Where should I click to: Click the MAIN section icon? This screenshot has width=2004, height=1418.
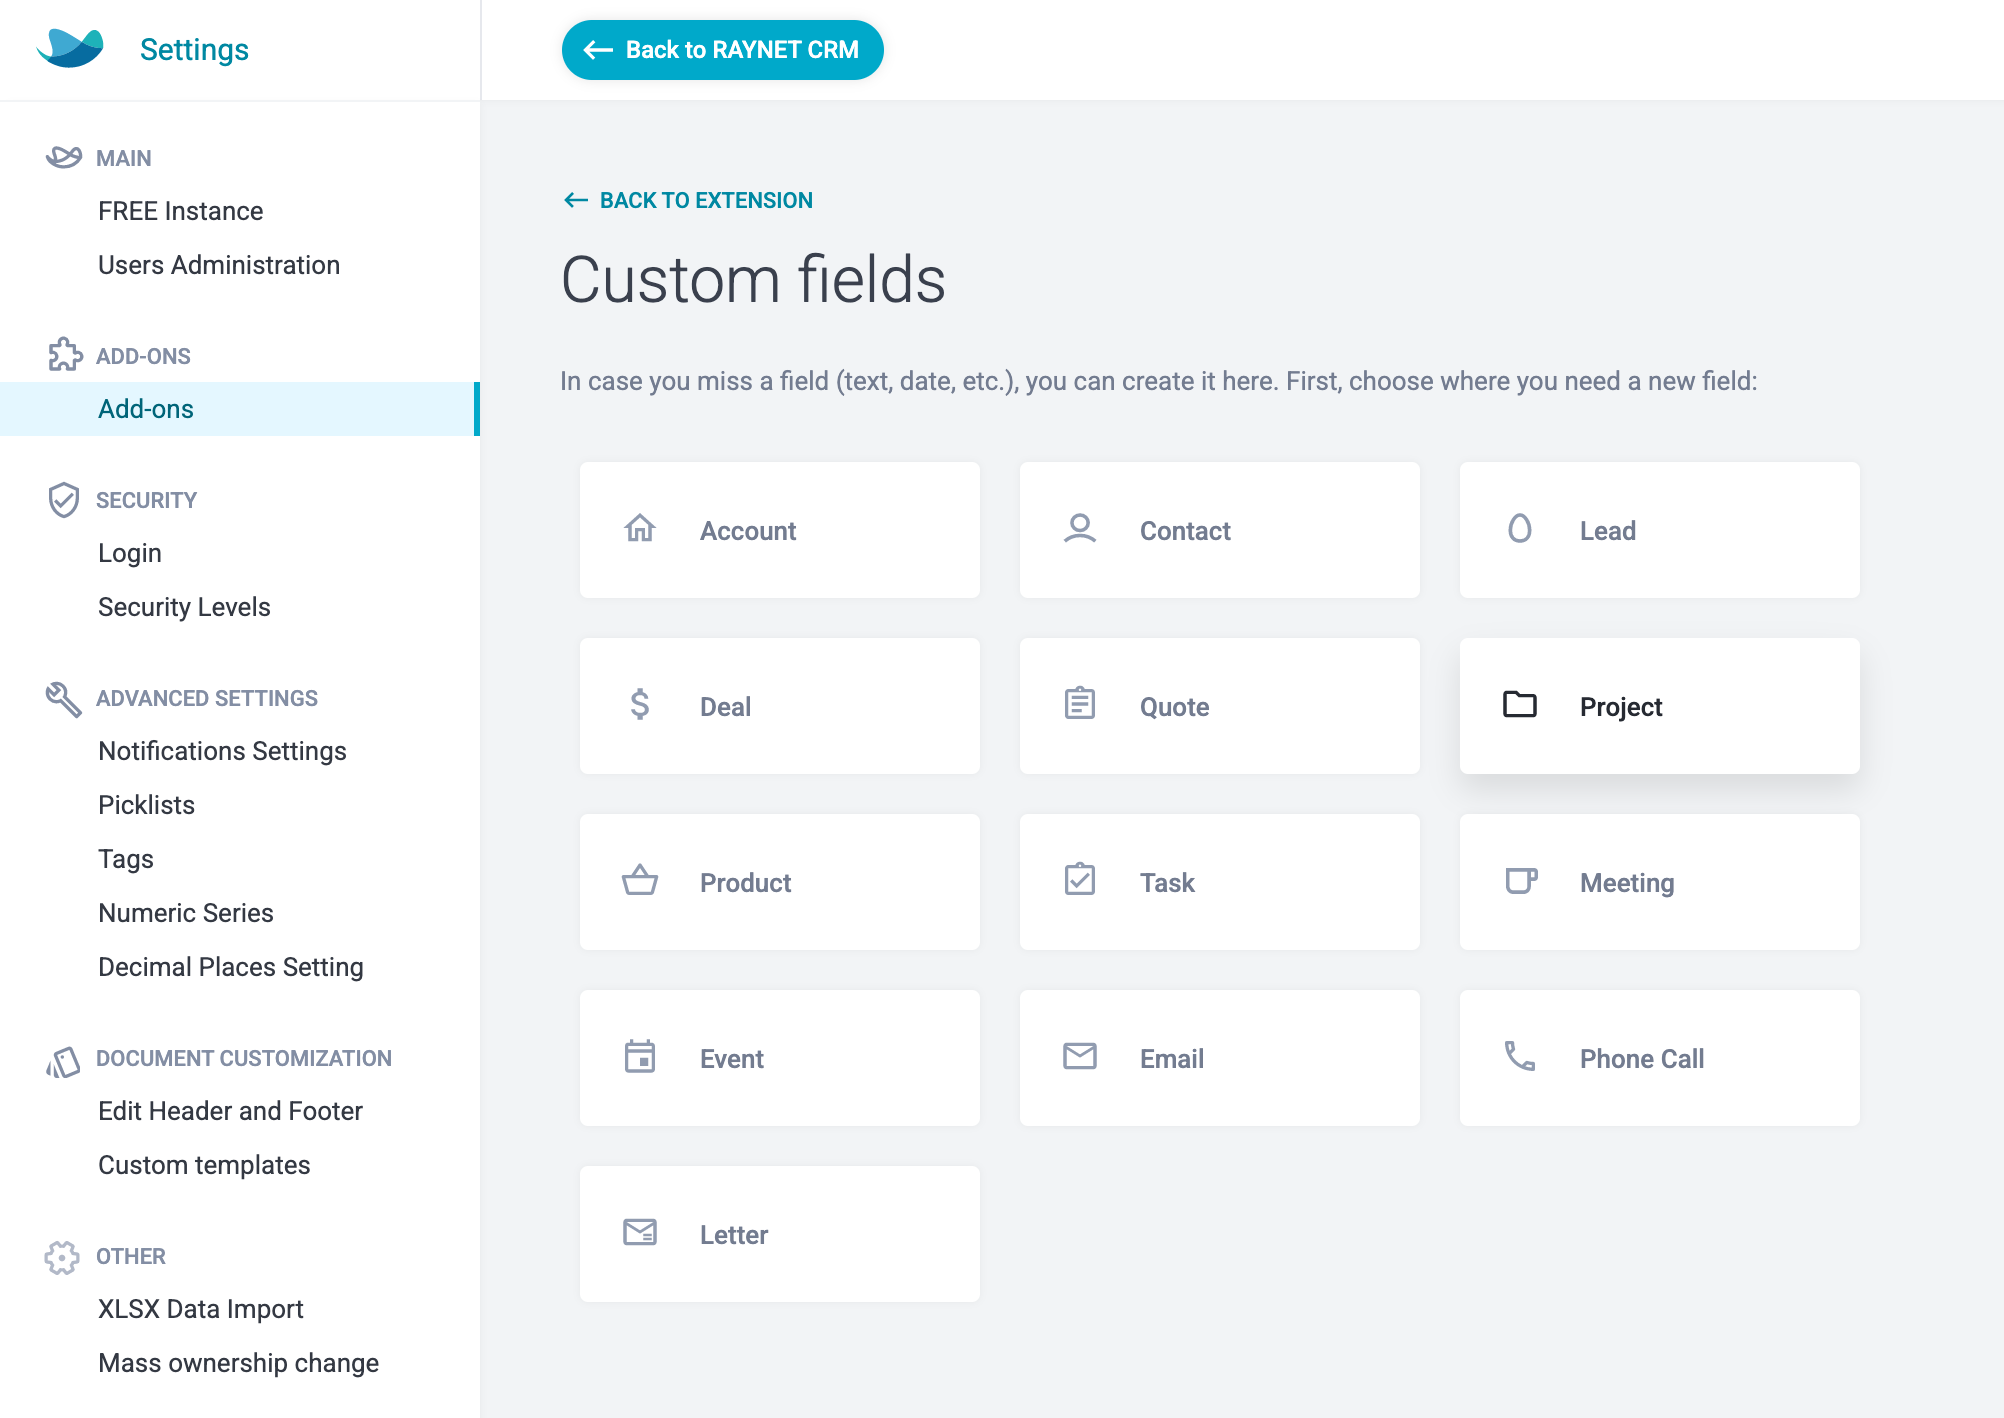64,157
